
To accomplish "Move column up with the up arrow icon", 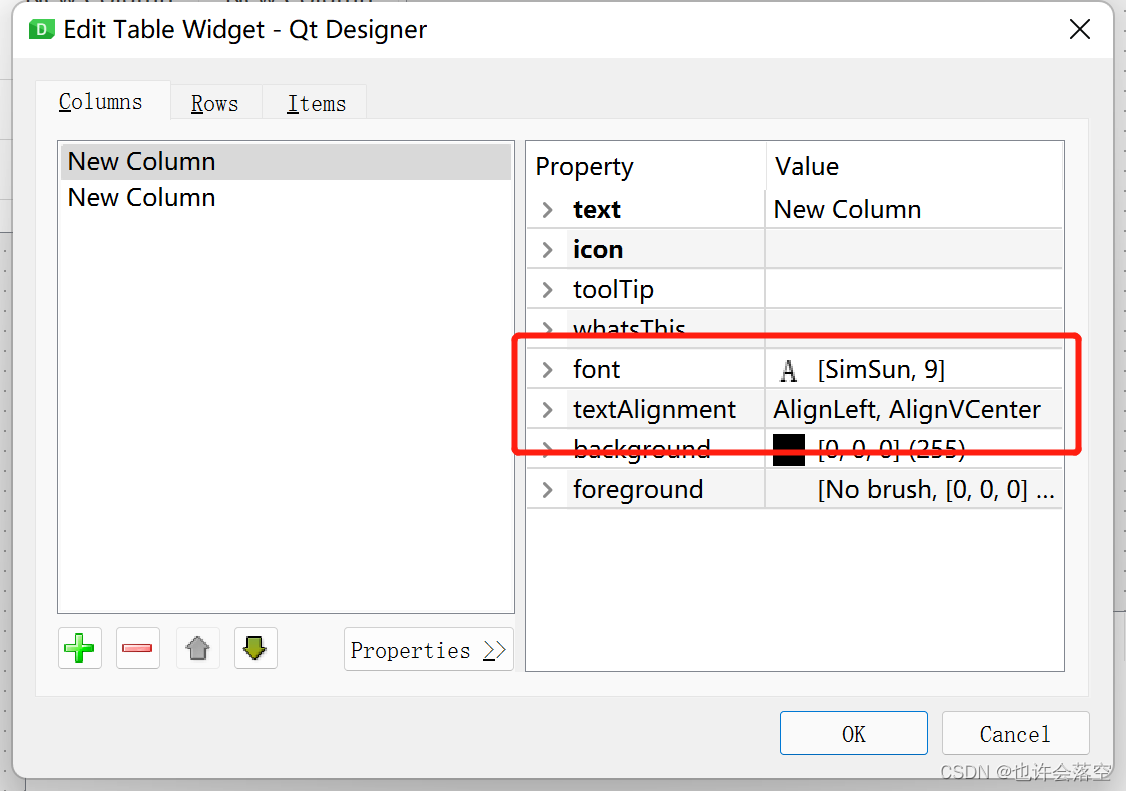I will point(197,648).
